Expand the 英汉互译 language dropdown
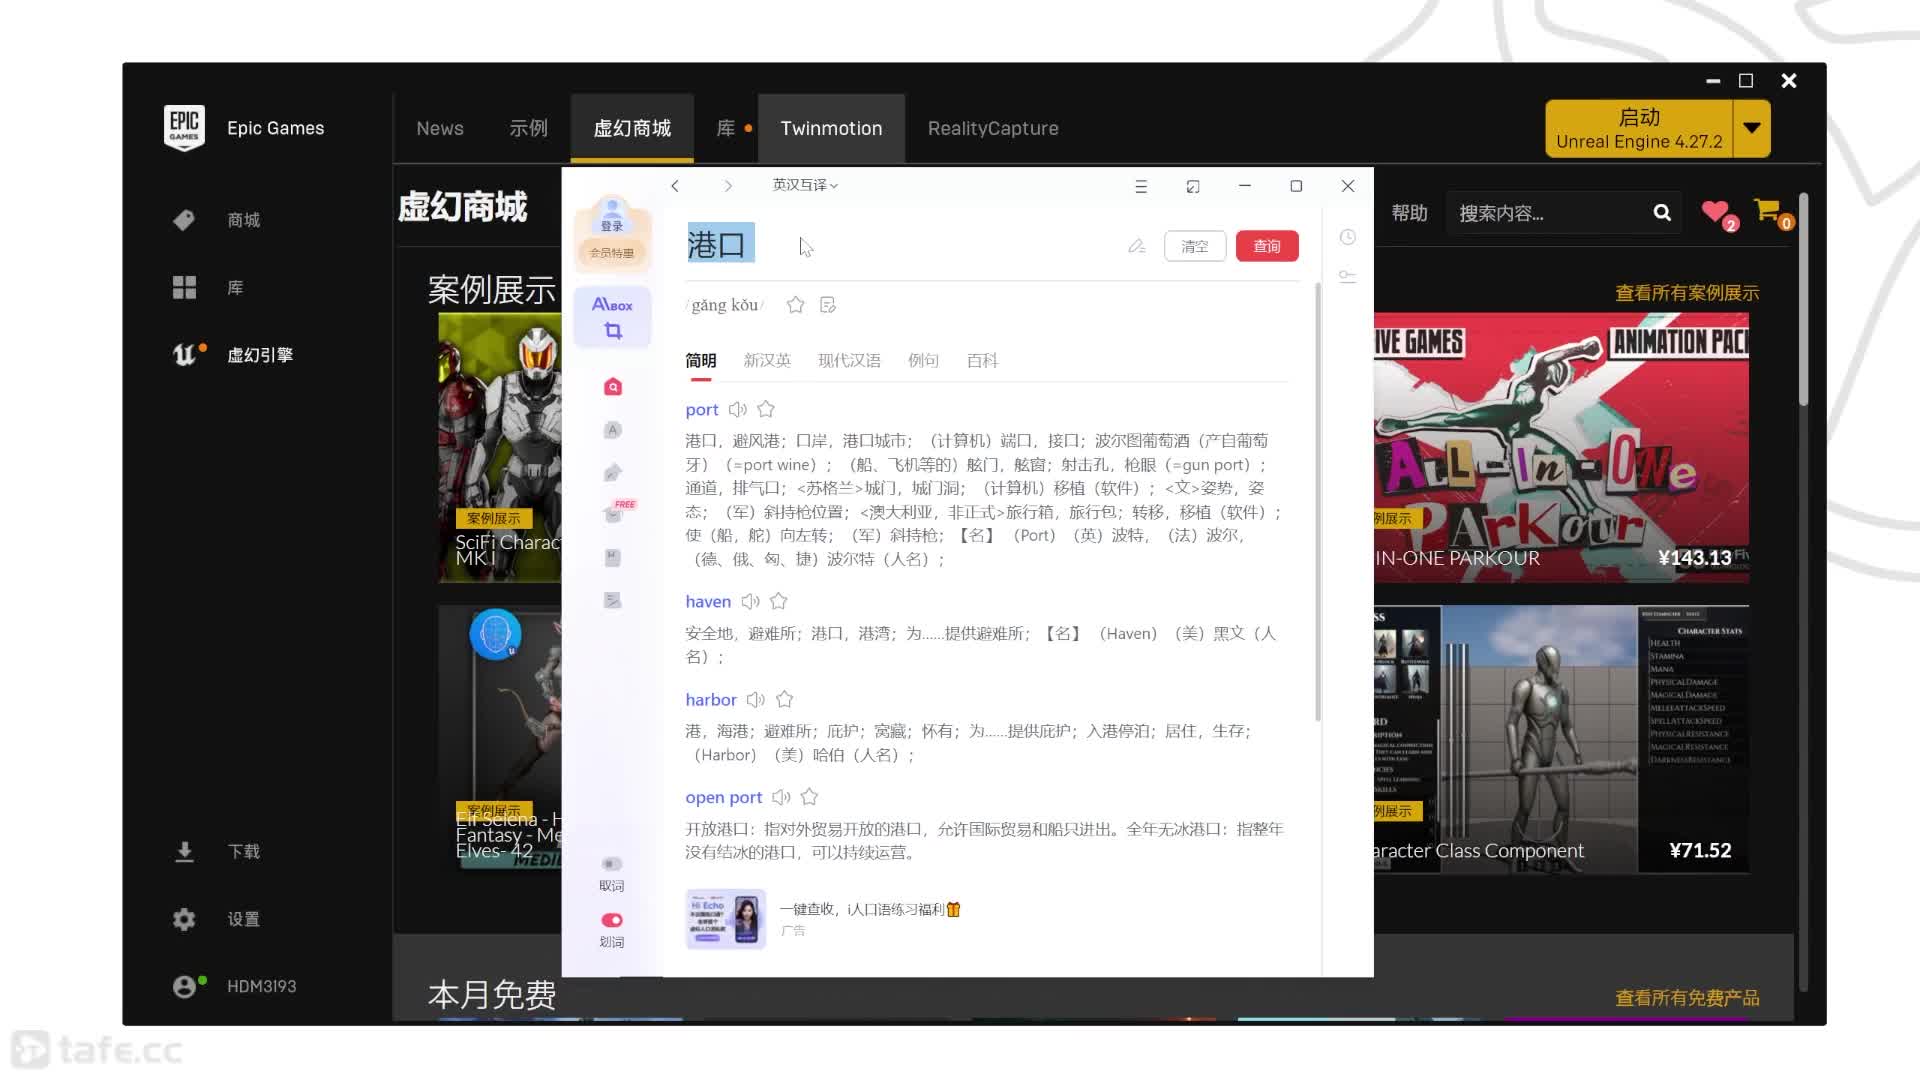This screenshot has width=1920, height=1080. coord(805,185)
